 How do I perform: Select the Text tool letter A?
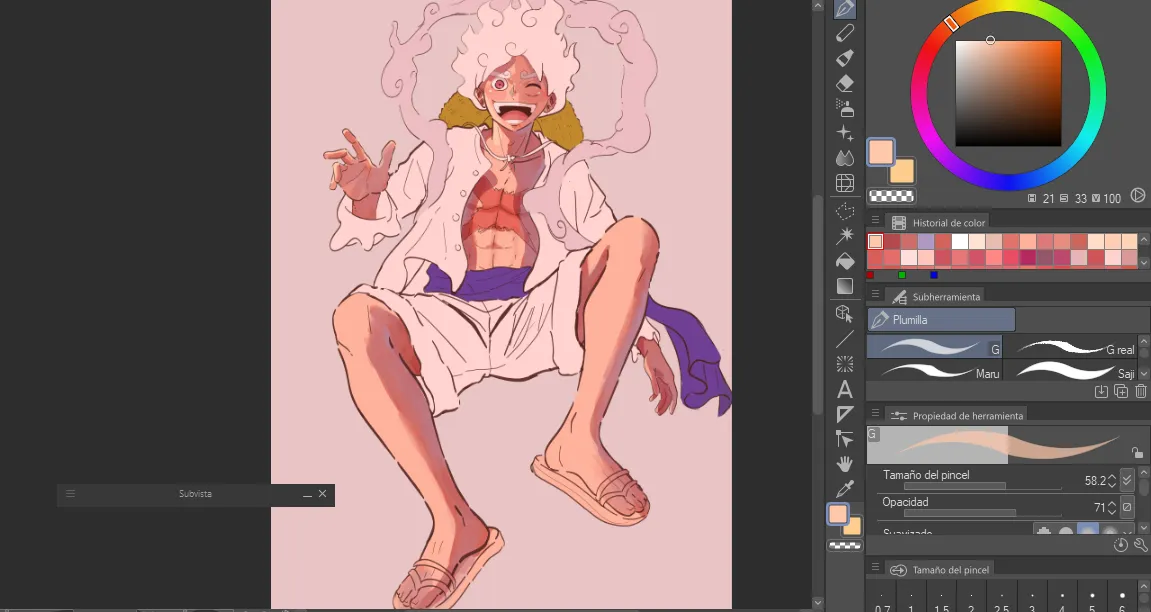pos(845,389)
